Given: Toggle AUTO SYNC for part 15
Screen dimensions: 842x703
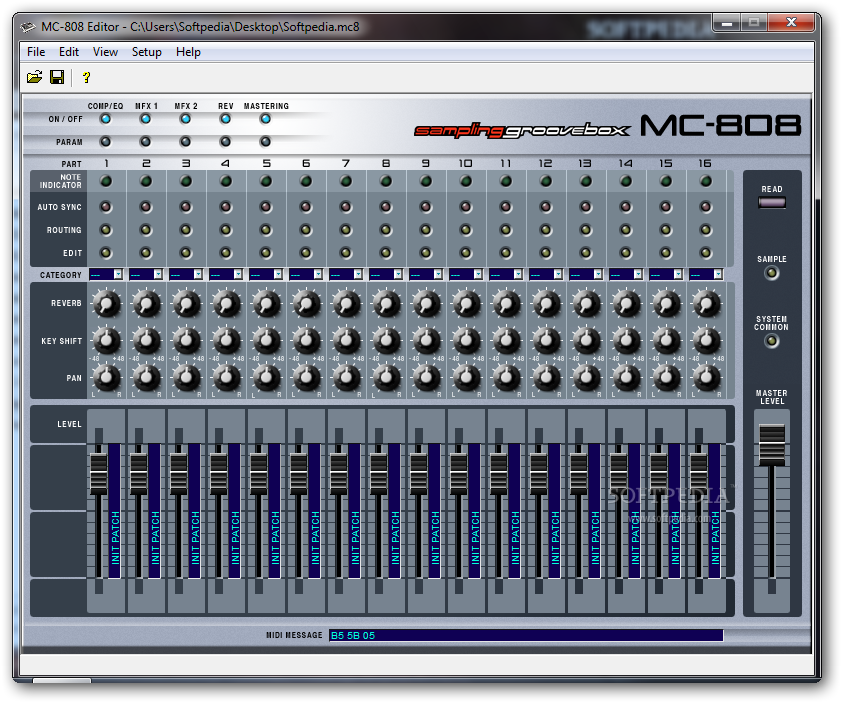Looking at the screenshot, I should click(666, 207).
